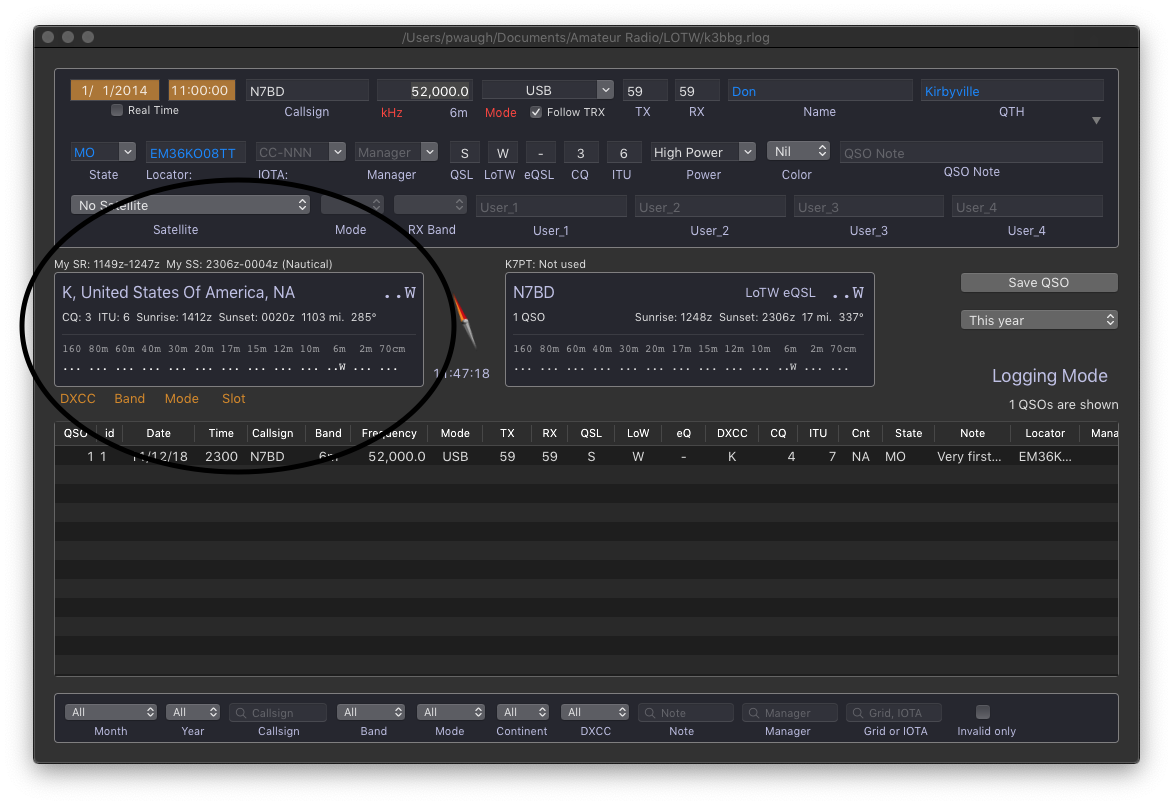Click the eQSL status field

coord(541,153)
